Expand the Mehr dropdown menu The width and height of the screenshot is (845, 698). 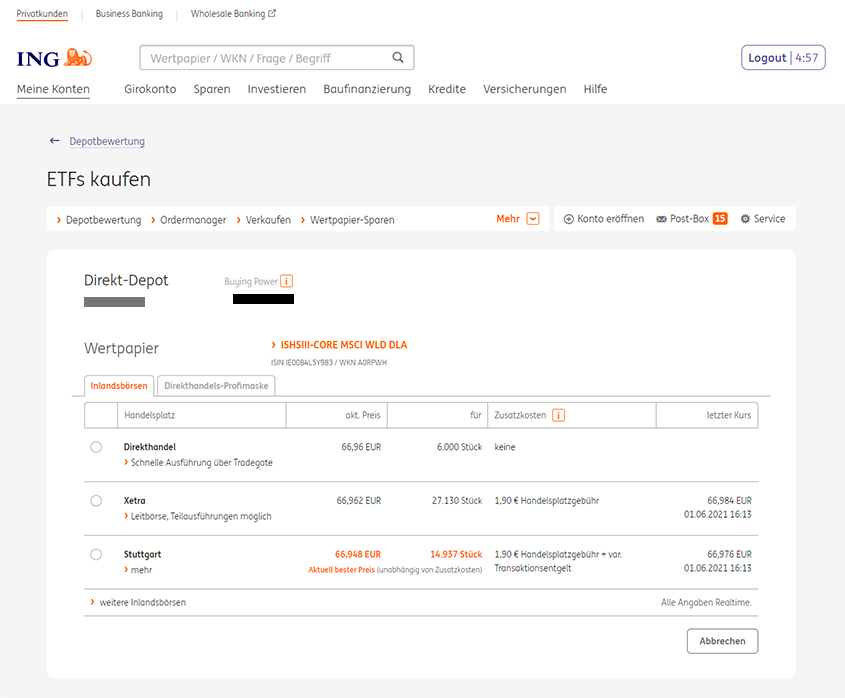pyautogui.click(x=532, y=219)
